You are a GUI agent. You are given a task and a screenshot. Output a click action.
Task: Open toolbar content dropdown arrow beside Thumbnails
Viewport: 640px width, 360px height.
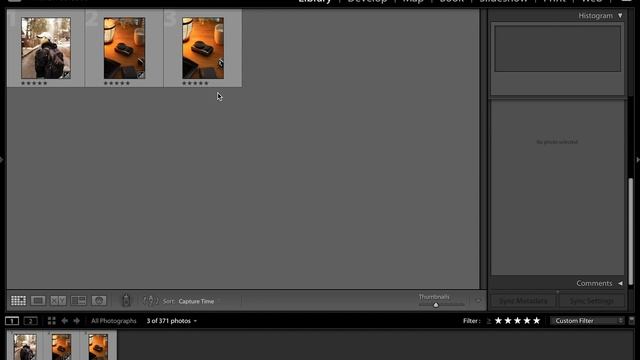point(478,301)
